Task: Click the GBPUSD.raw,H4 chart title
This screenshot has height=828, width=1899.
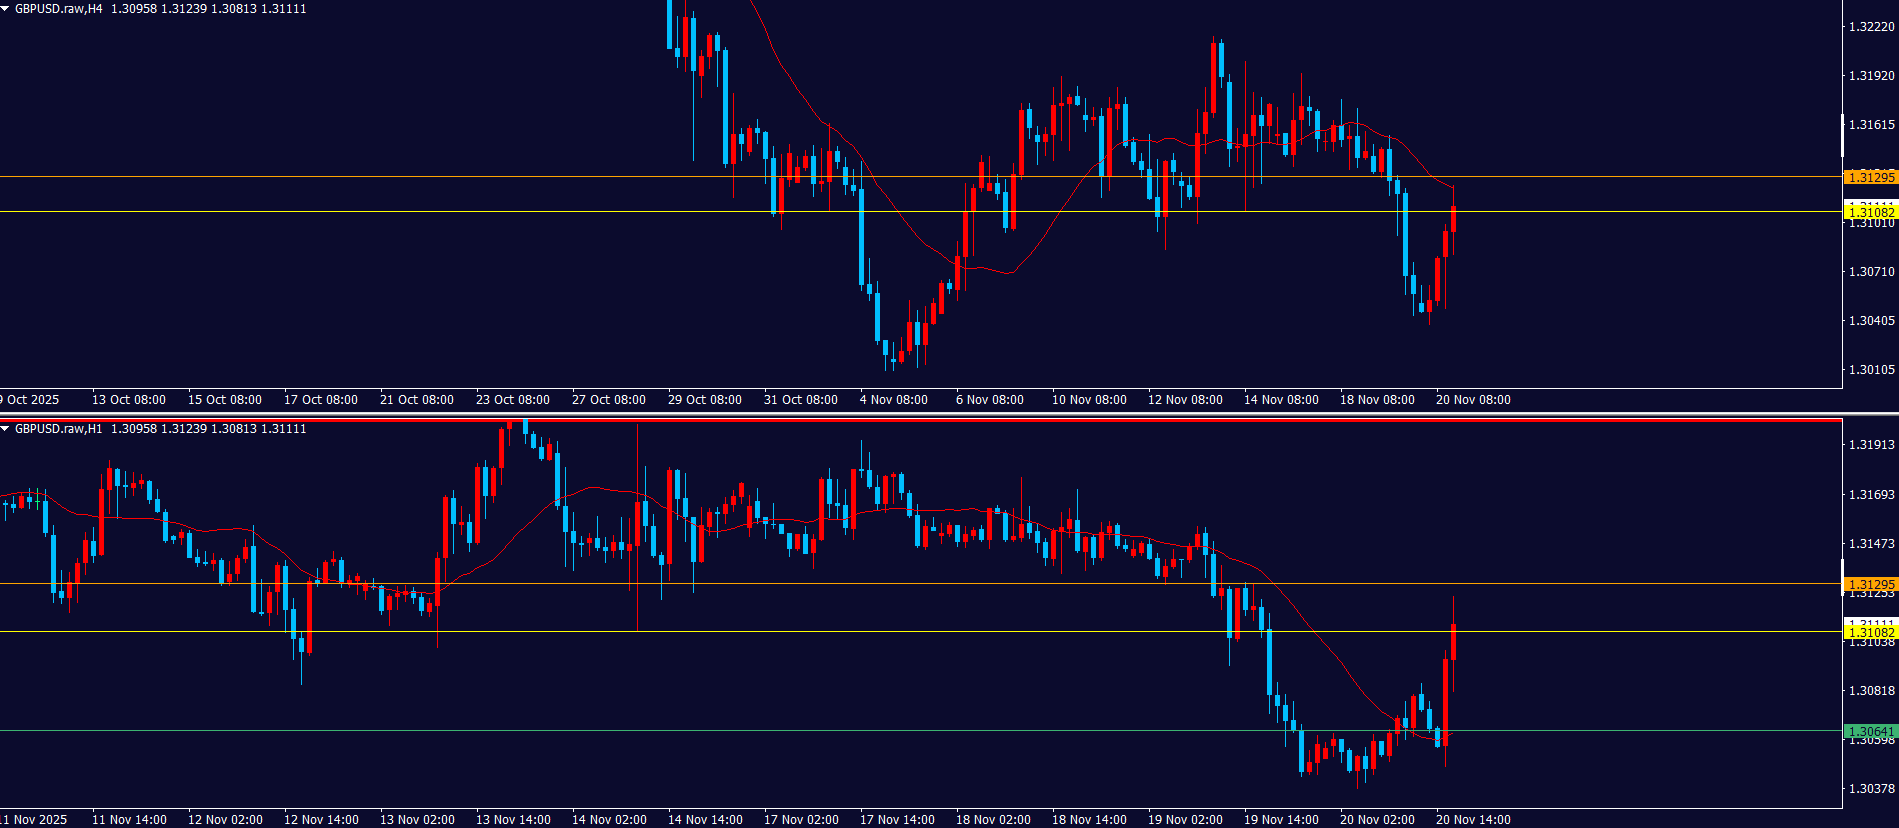Action: [58, 9]
